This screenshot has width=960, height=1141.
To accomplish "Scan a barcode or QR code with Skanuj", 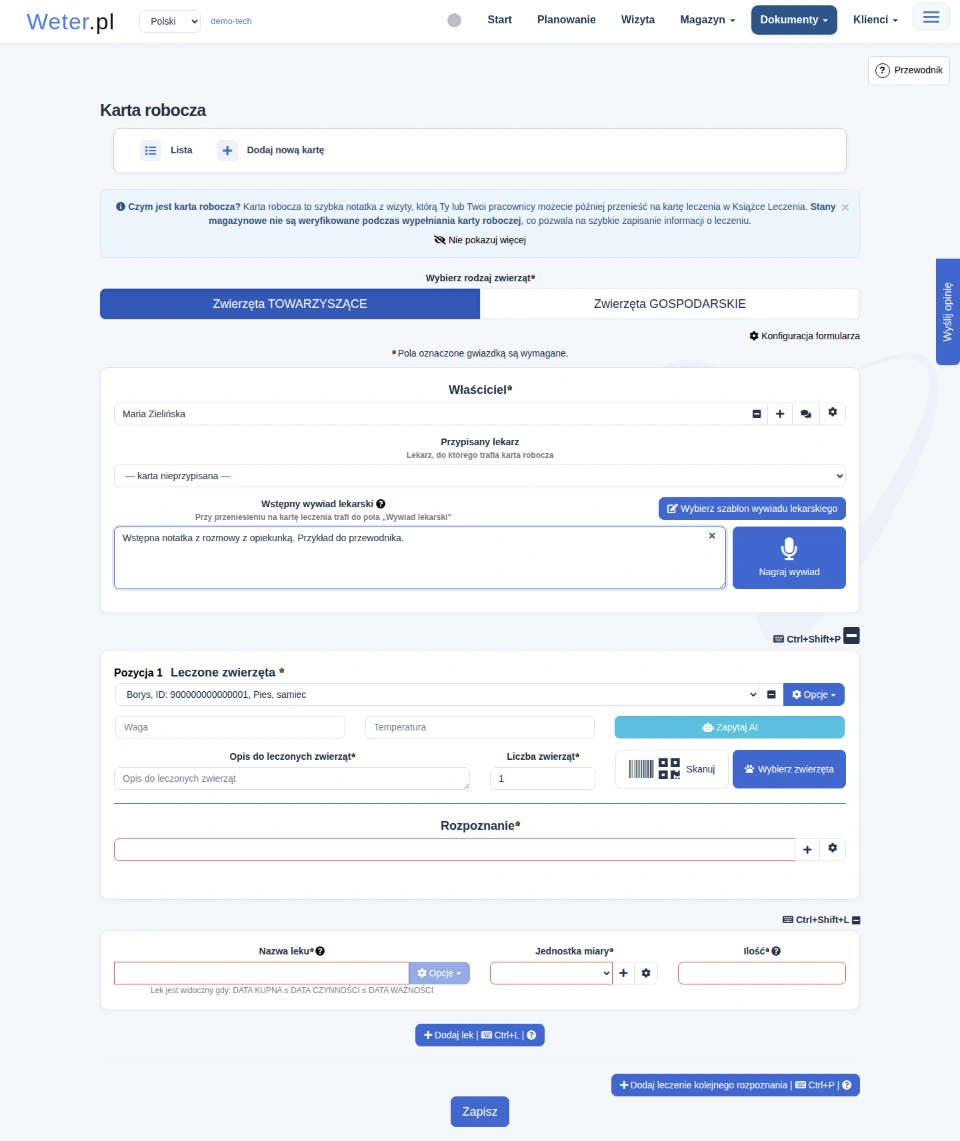I will 672,769.
